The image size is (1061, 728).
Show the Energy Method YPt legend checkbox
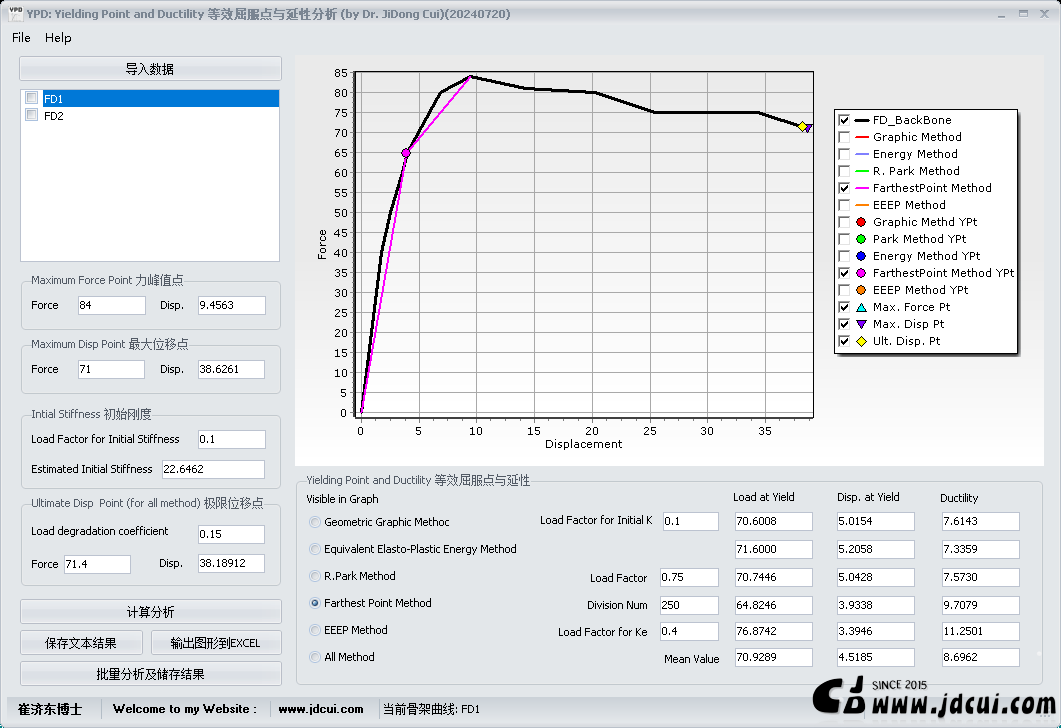tap(844, 256)
